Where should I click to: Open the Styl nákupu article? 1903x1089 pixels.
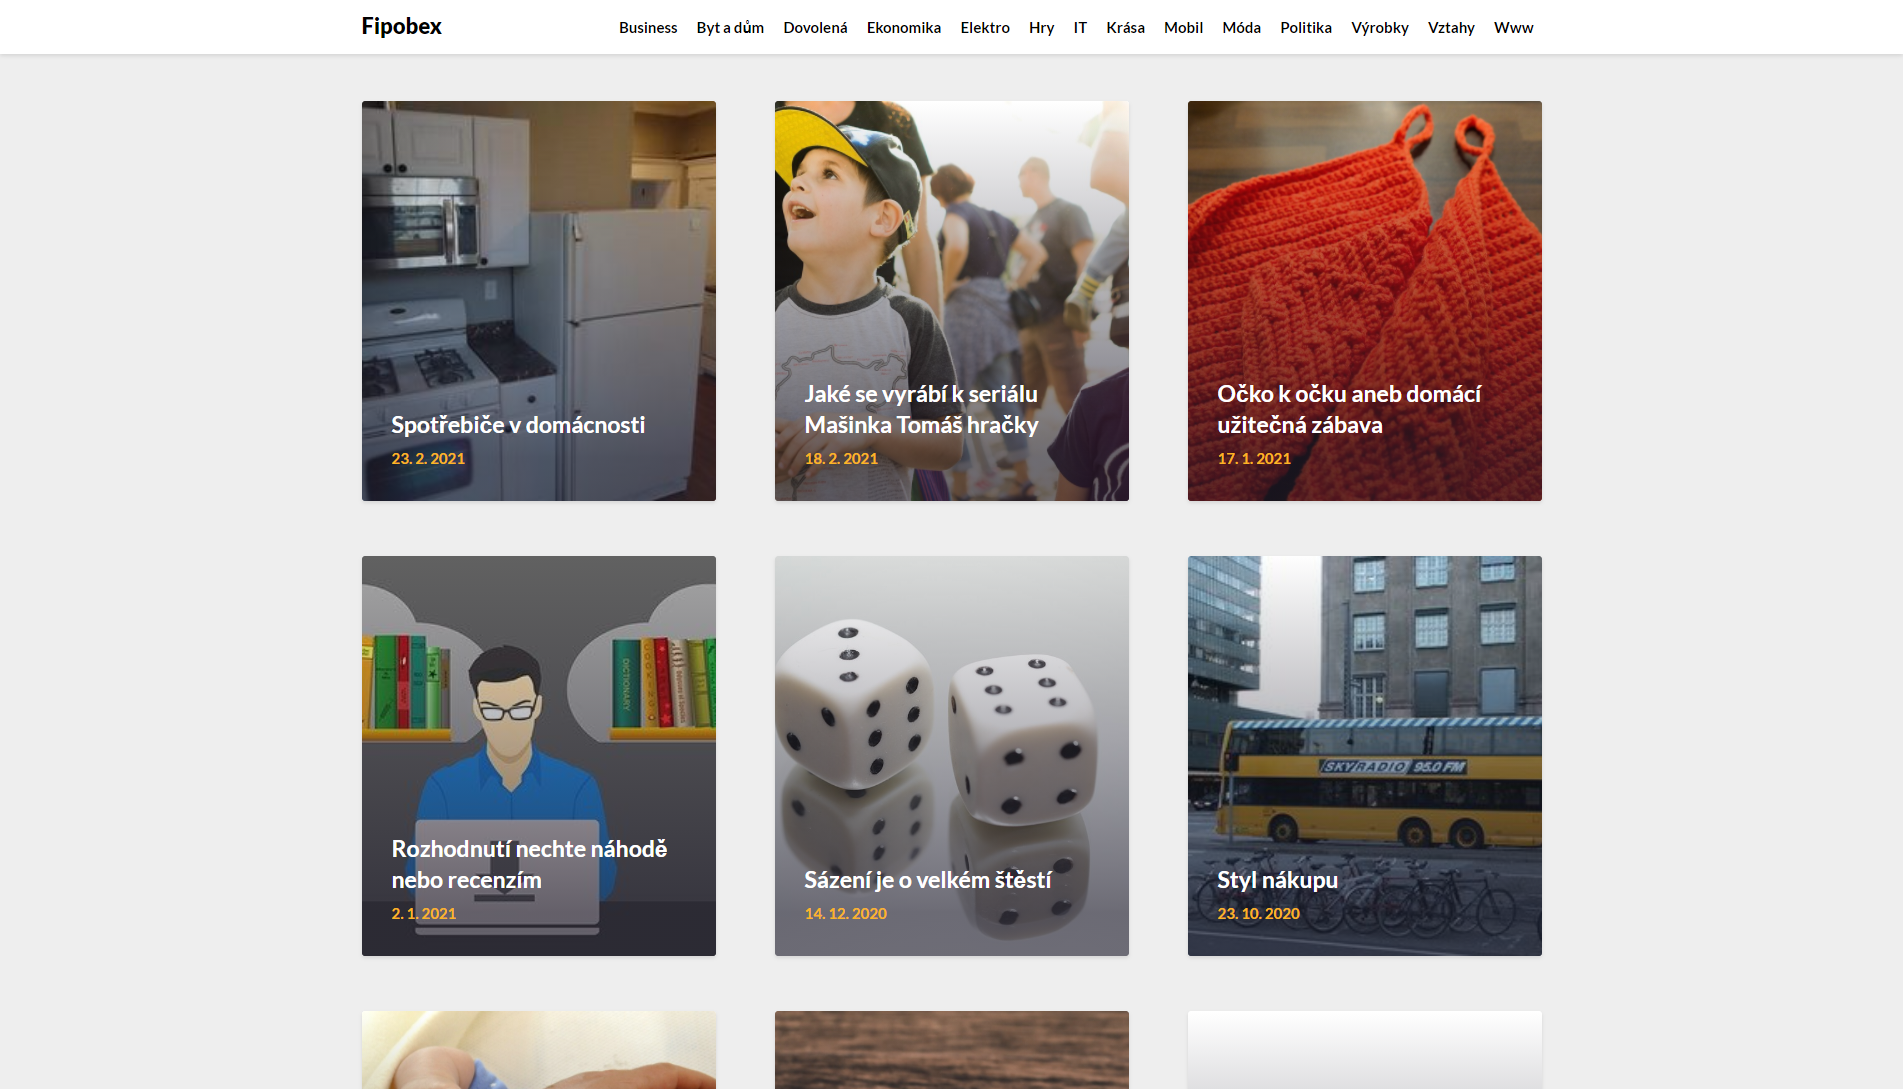tap(1277, 880)
